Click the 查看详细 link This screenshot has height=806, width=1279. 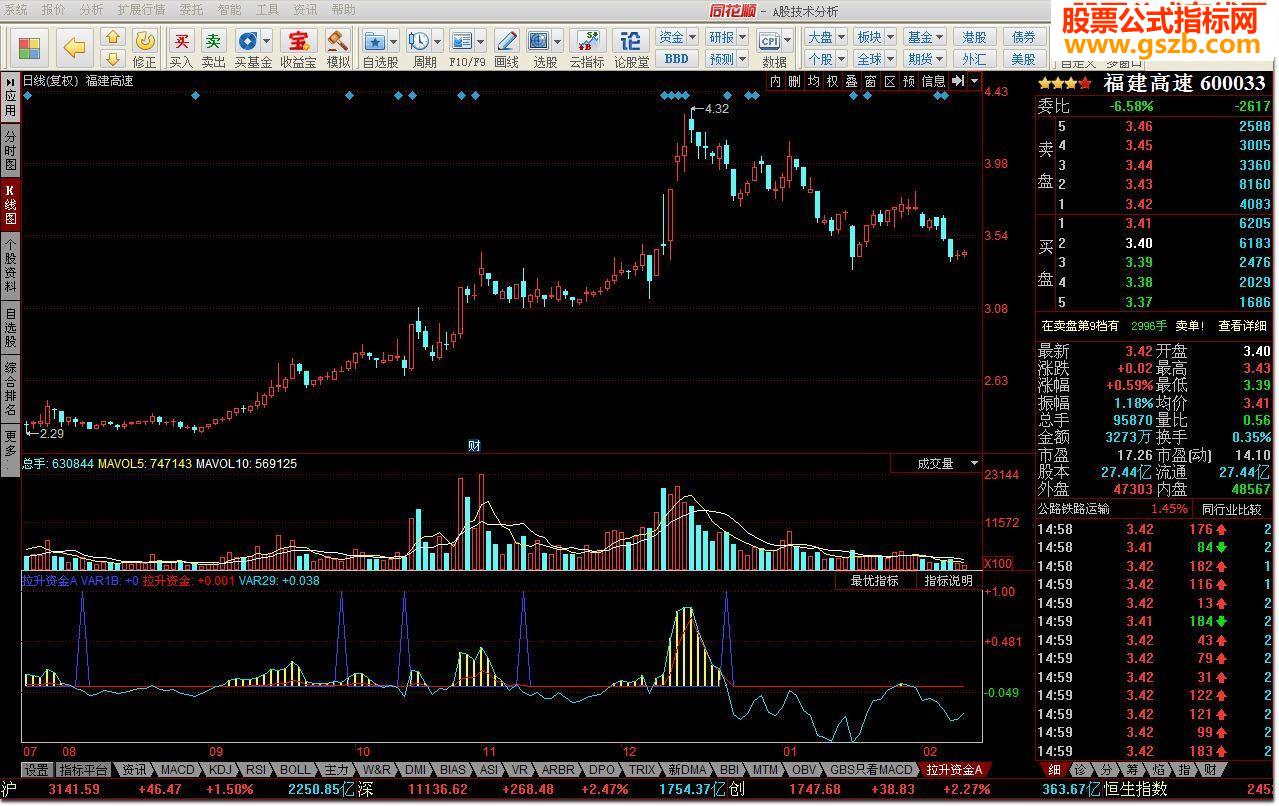[x=1243, y=326]
